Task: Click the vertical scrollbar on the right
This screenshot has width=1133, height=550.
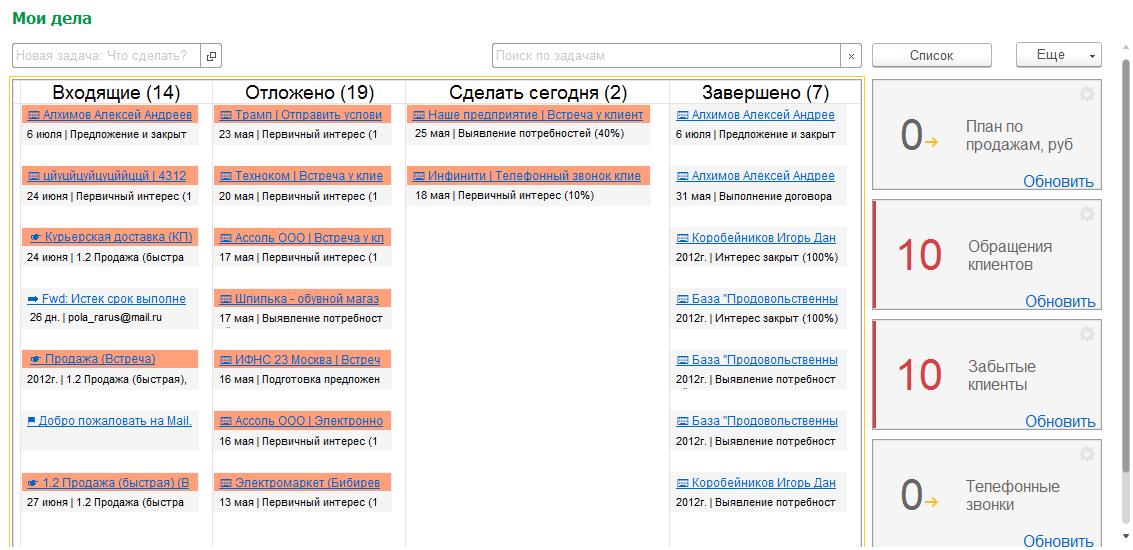Action: point(1126,300)
